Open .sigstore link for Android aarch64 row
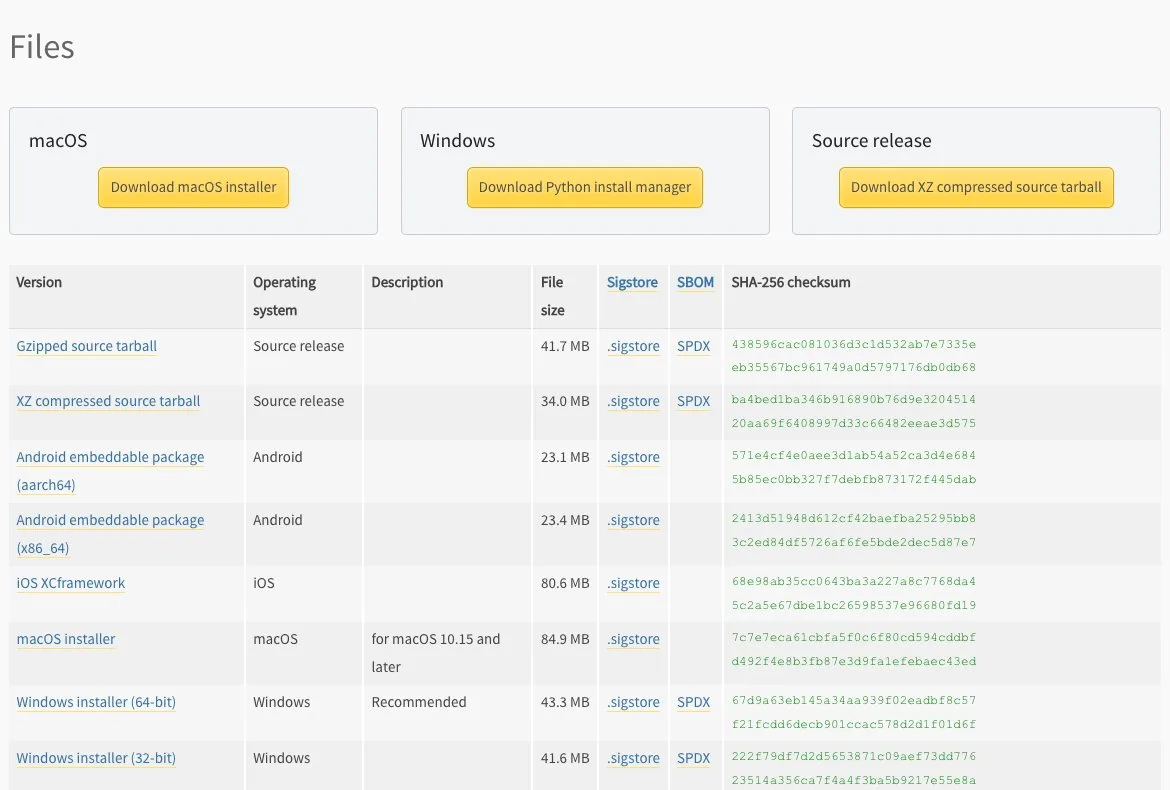Viewport: 1170px width, 790px height. click(x=634, y=457)
